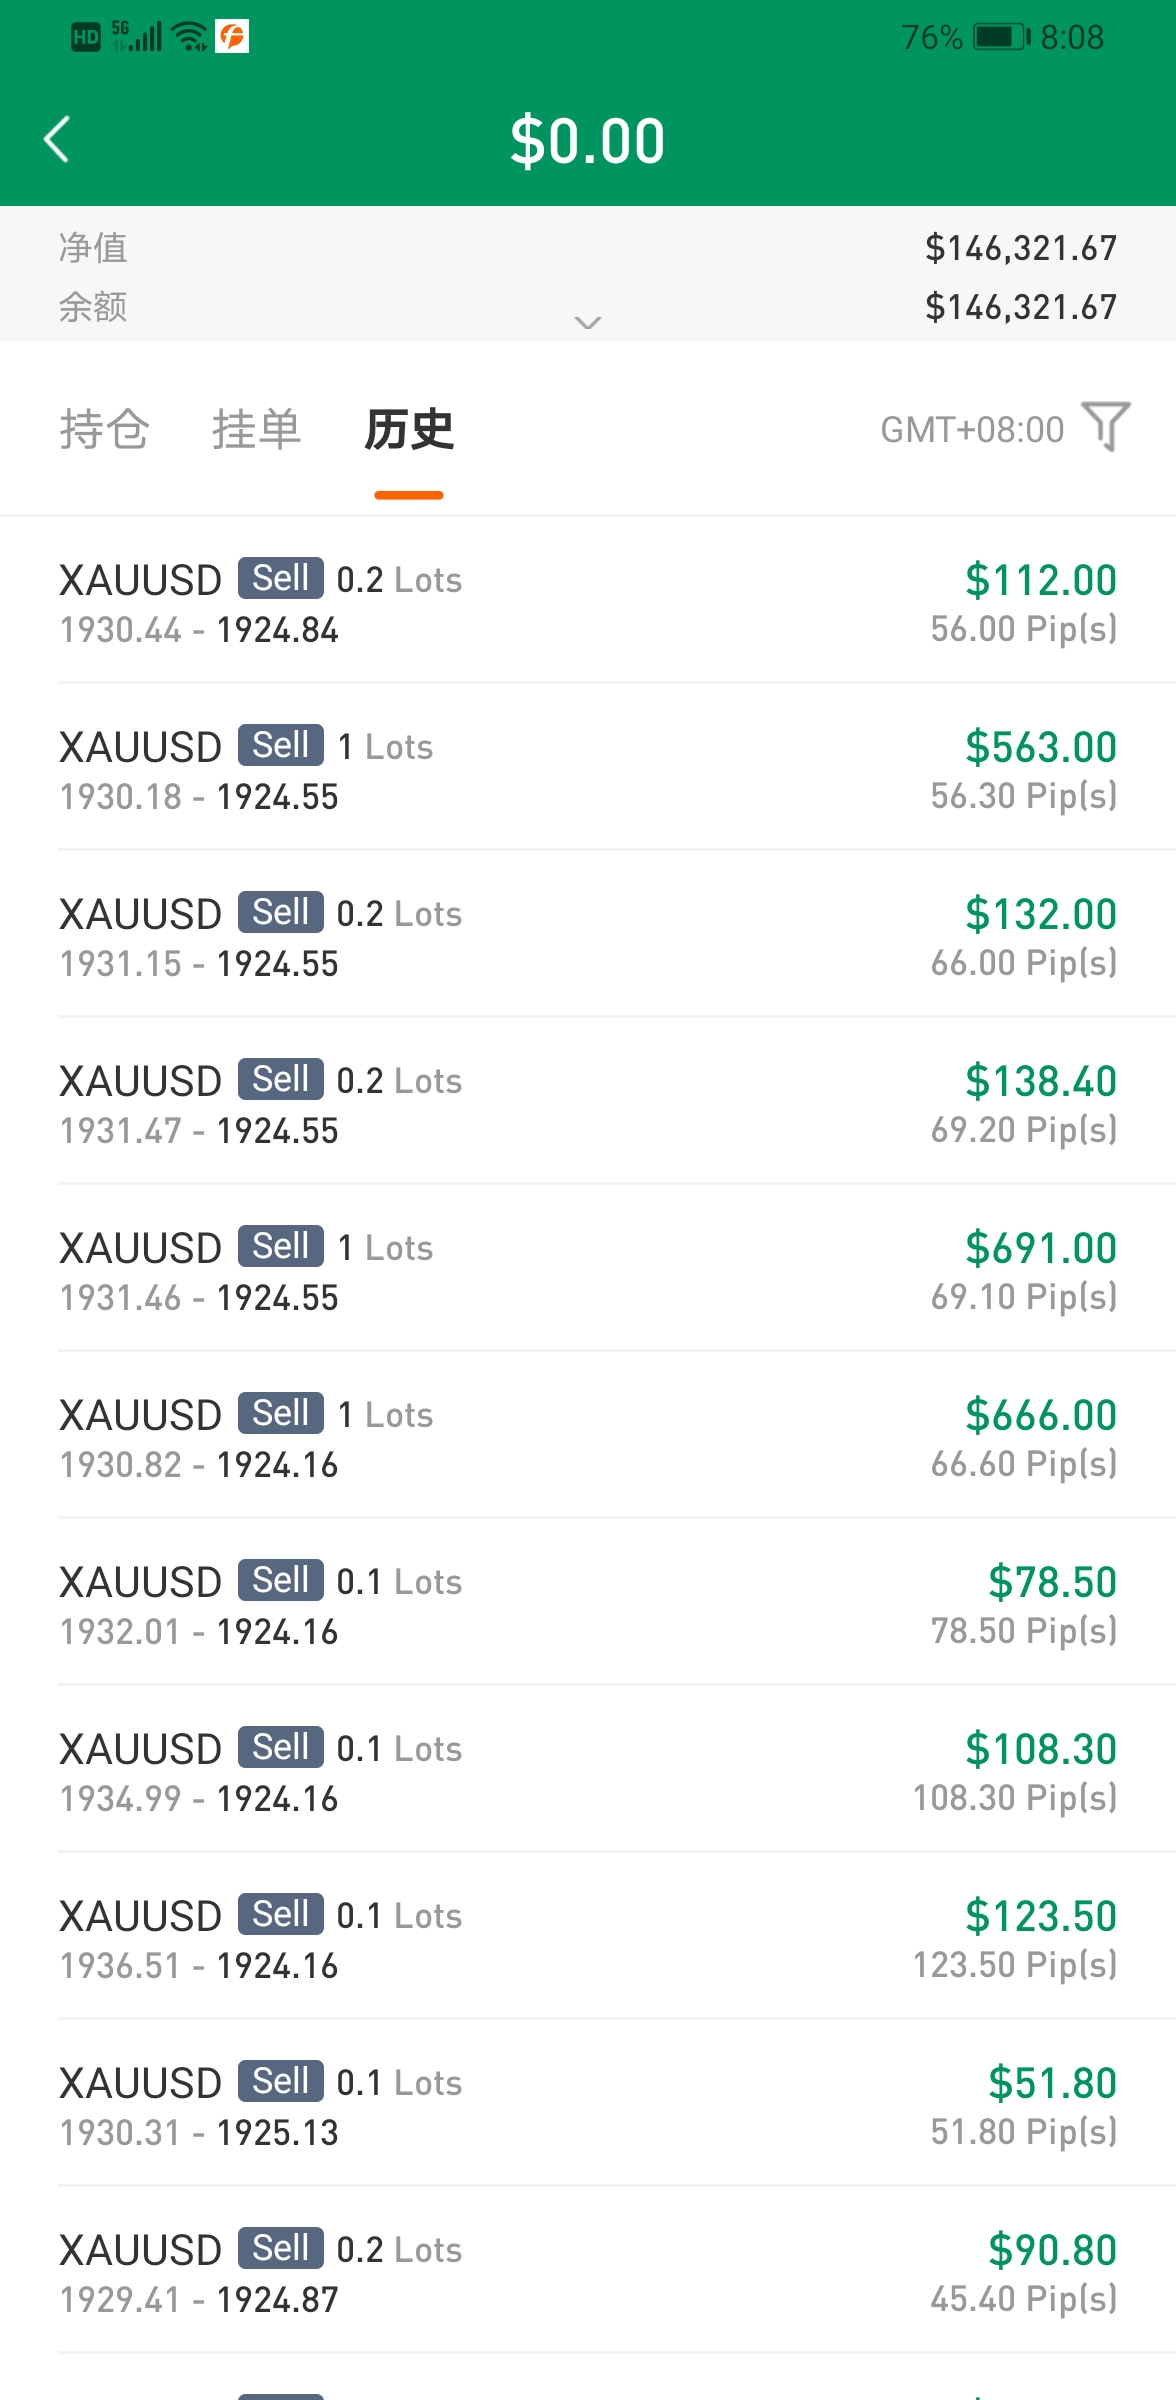Switch to the 挂单 pending orders tab
The image size is (1176, 2400).
(256, 429)
